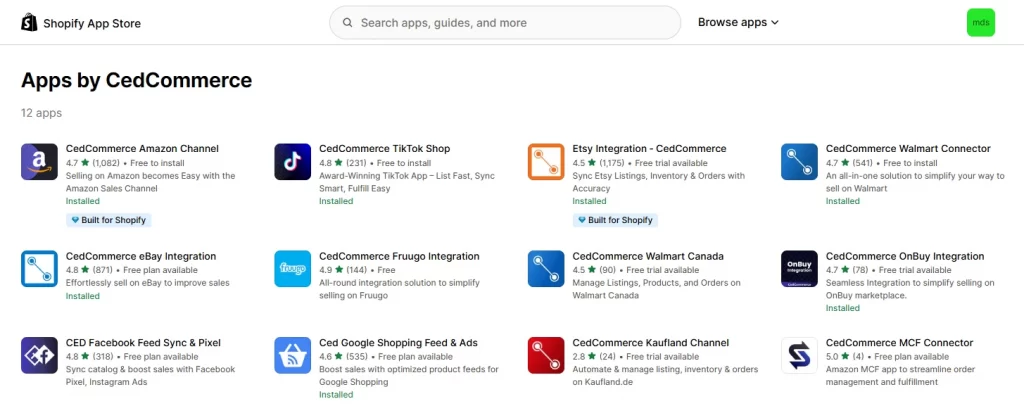The width and height of the screenshot is (1024, 406).
Task: Open CedCommerce Fruugo Integration title link
Action: (399, 256)
